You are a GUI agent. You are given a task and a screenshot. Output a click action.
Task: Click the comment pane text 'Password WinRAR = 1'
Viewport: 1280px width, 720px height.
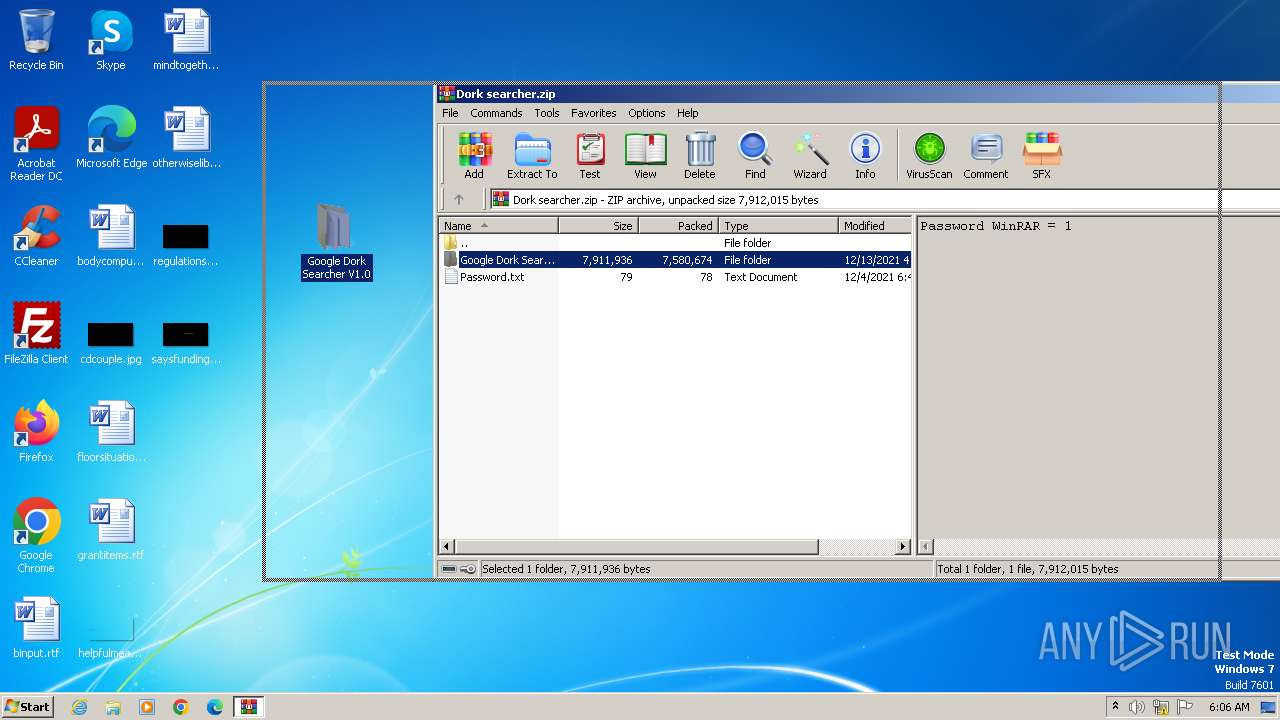tap(995, 226)
